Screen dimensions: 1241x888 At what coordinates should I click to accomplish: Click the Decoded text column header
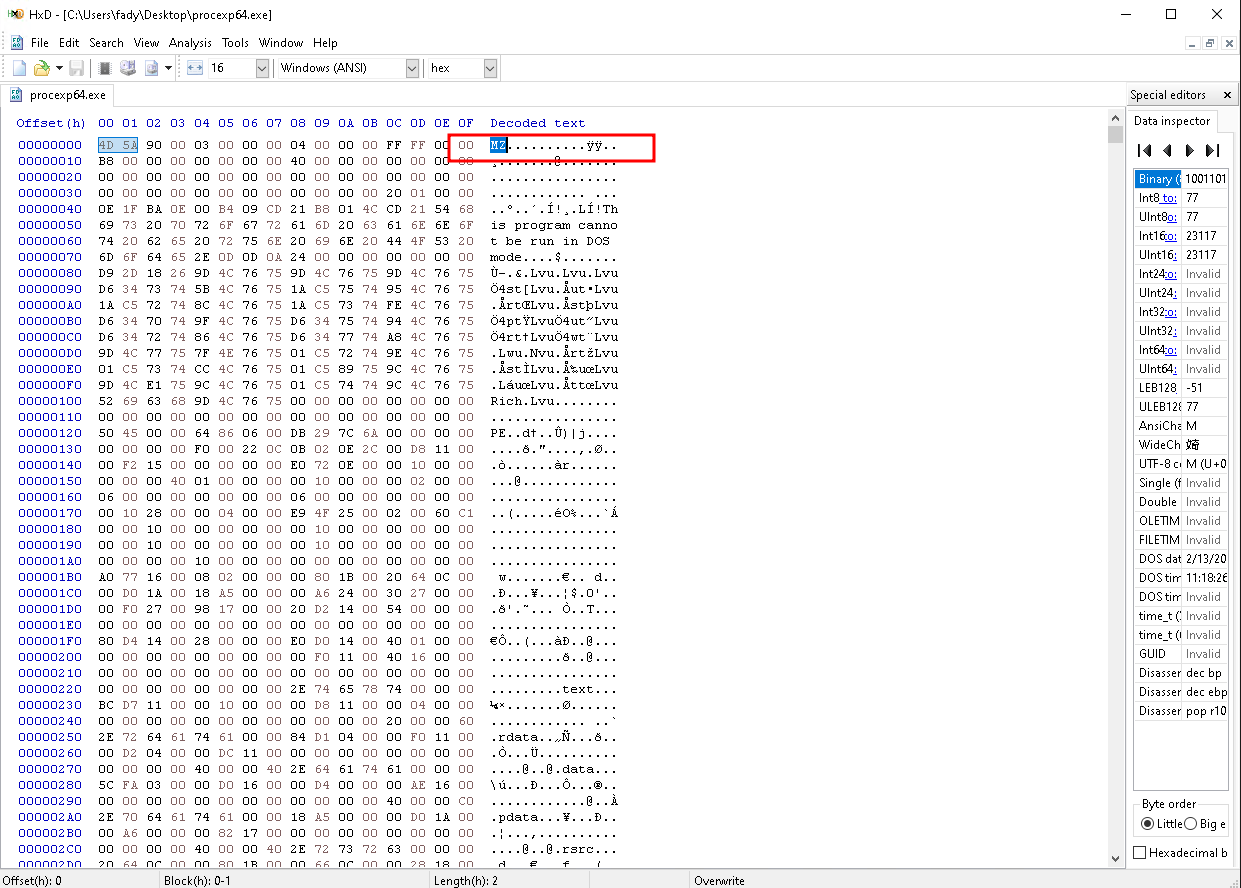(x=538, y=123)
